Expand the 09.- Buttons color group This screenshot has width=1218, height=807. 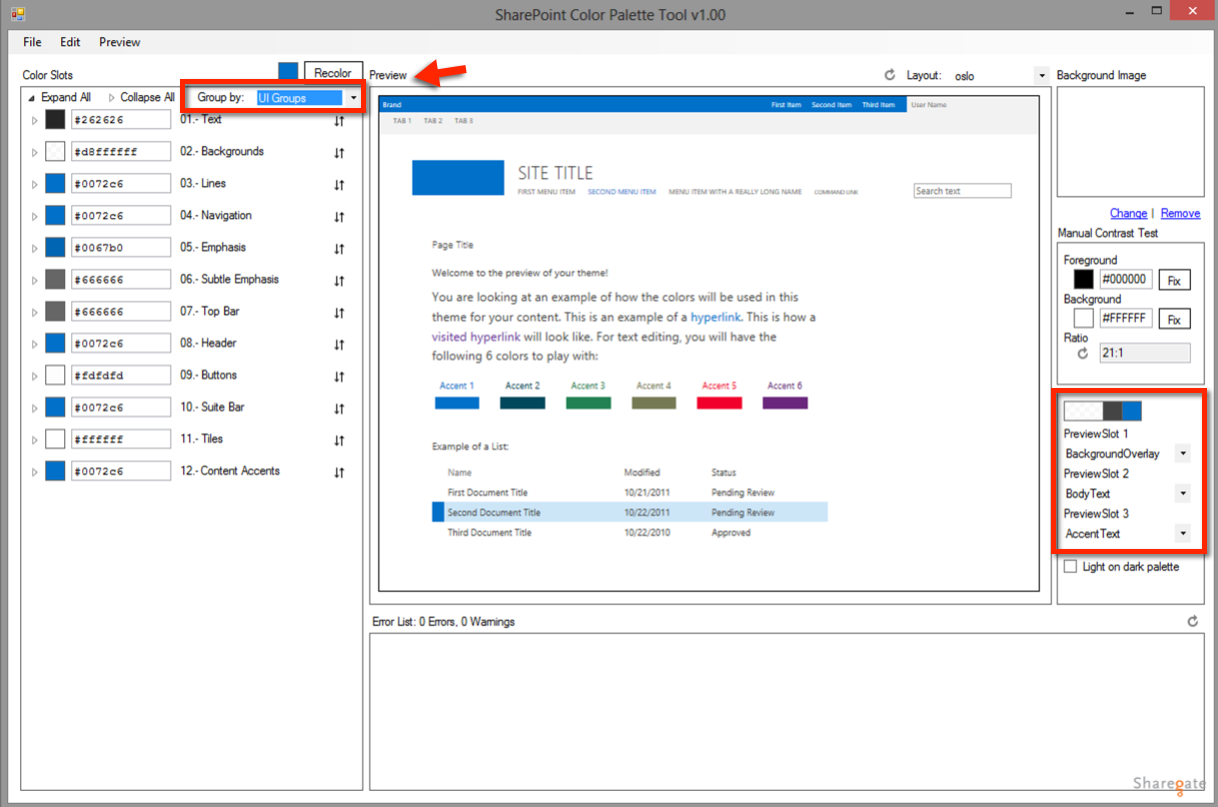click(x=34, y=377)
